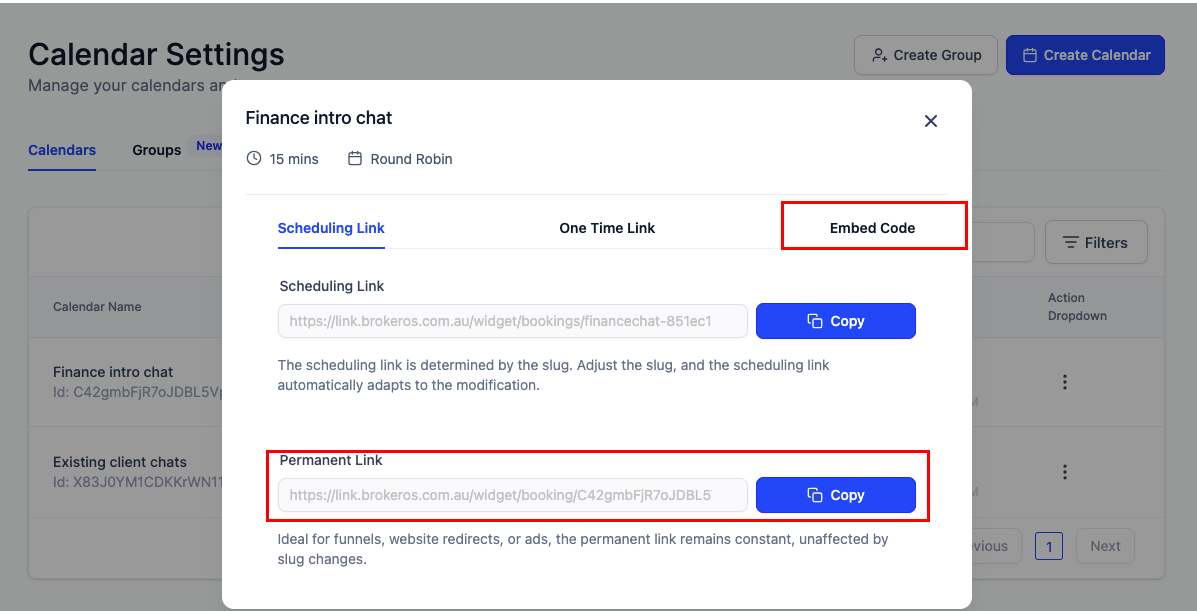Open the three-dot menu for Finance intro chat row
This screenshot has width=1197, height=611.
click(1065, 382)
